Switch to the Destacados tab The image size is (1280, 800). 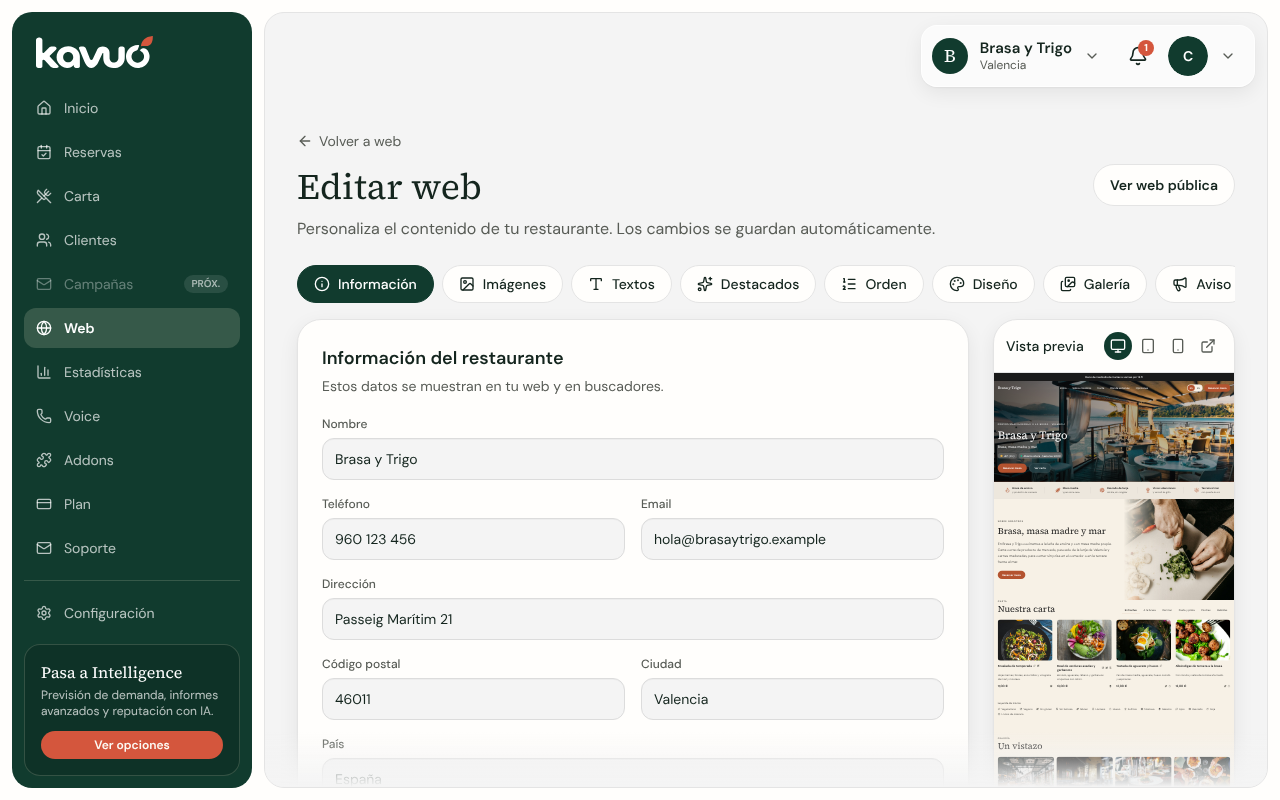748,284
